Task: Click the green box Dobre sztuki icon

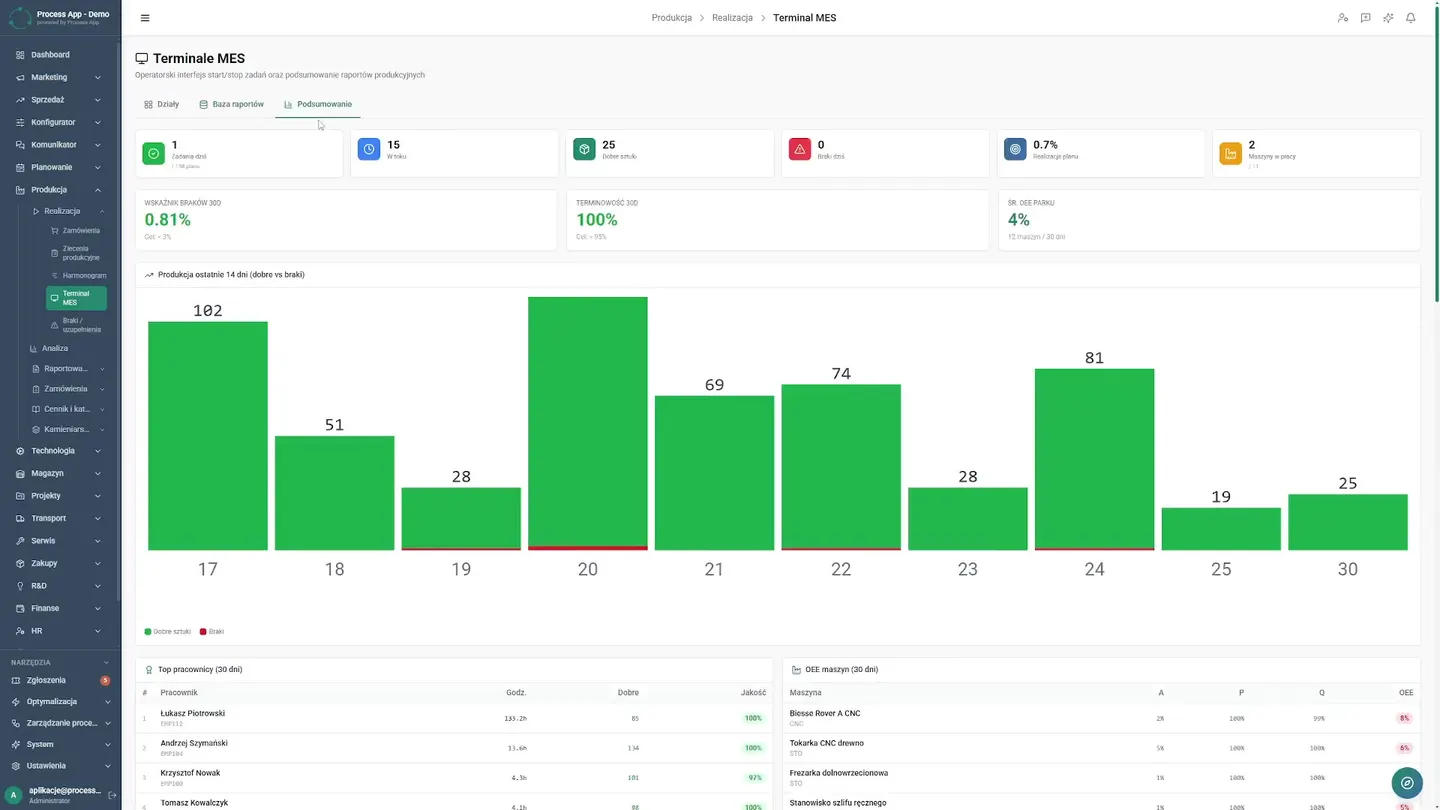Action: [584, 149]
